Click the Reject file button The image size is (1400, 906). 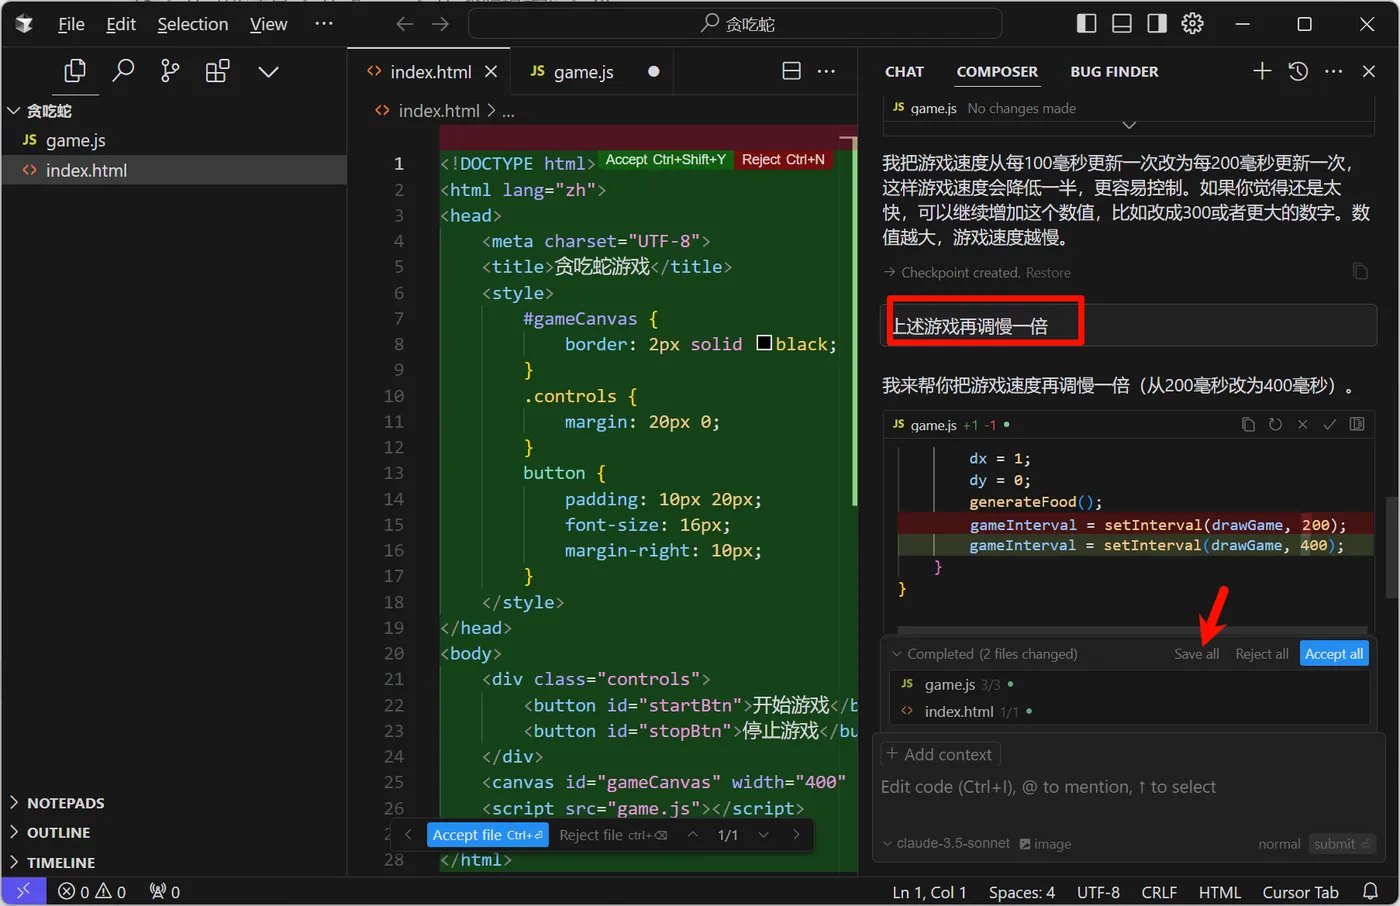[613, 834]
